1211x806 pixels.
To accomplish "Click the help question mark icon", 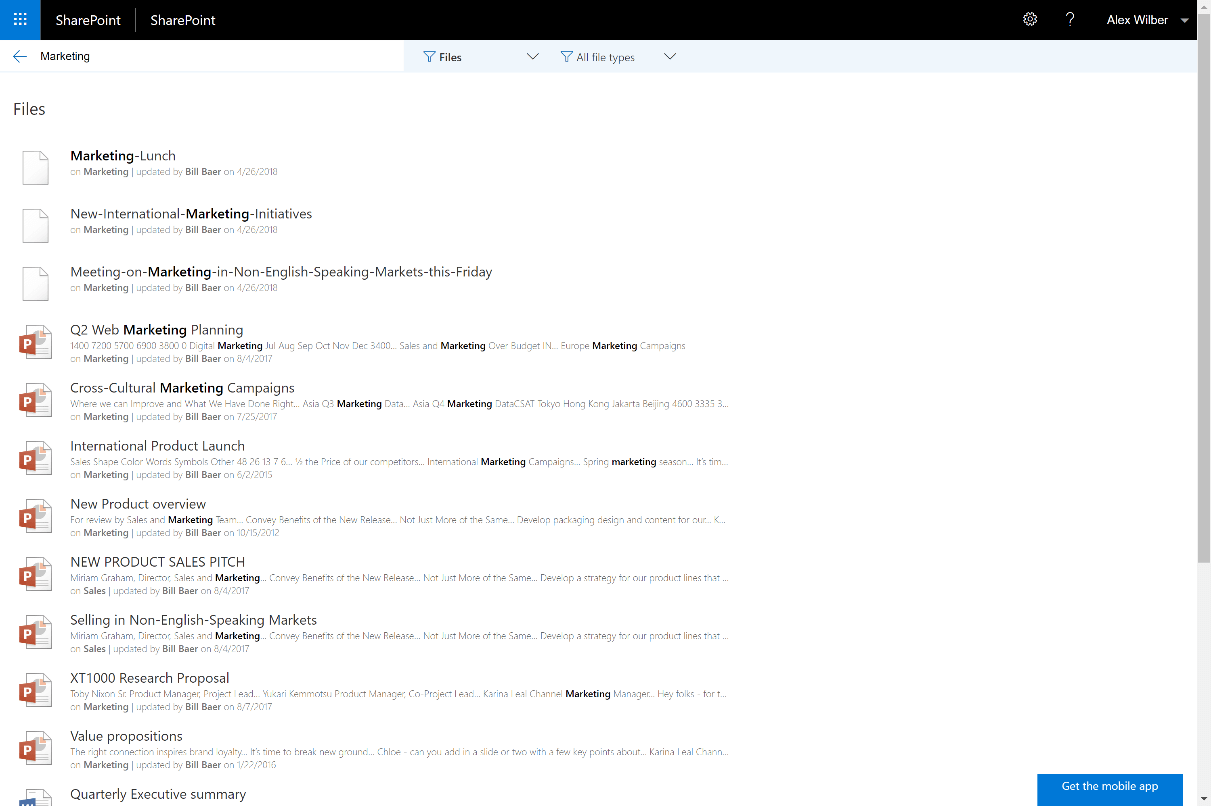I will point(1070,20).
